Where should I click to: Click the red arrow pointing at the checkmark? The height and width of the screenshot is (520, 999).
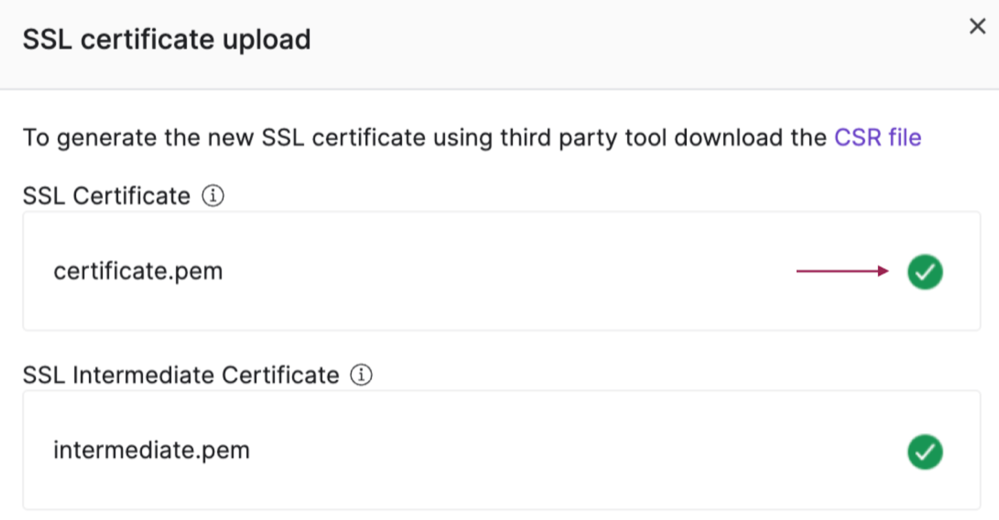coord(842,271)
